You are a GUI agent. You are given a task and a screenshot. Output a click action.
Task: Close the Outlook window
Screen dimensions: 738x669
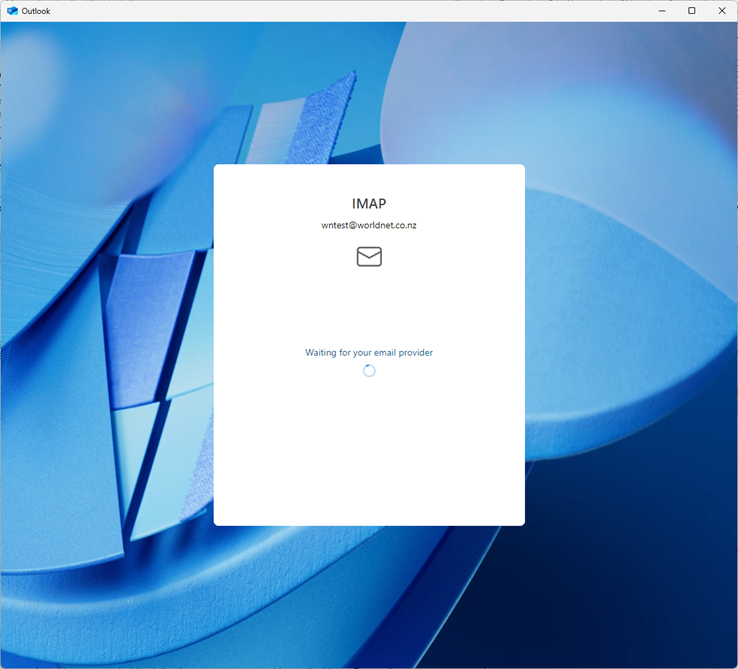click(x=722, y=11)
